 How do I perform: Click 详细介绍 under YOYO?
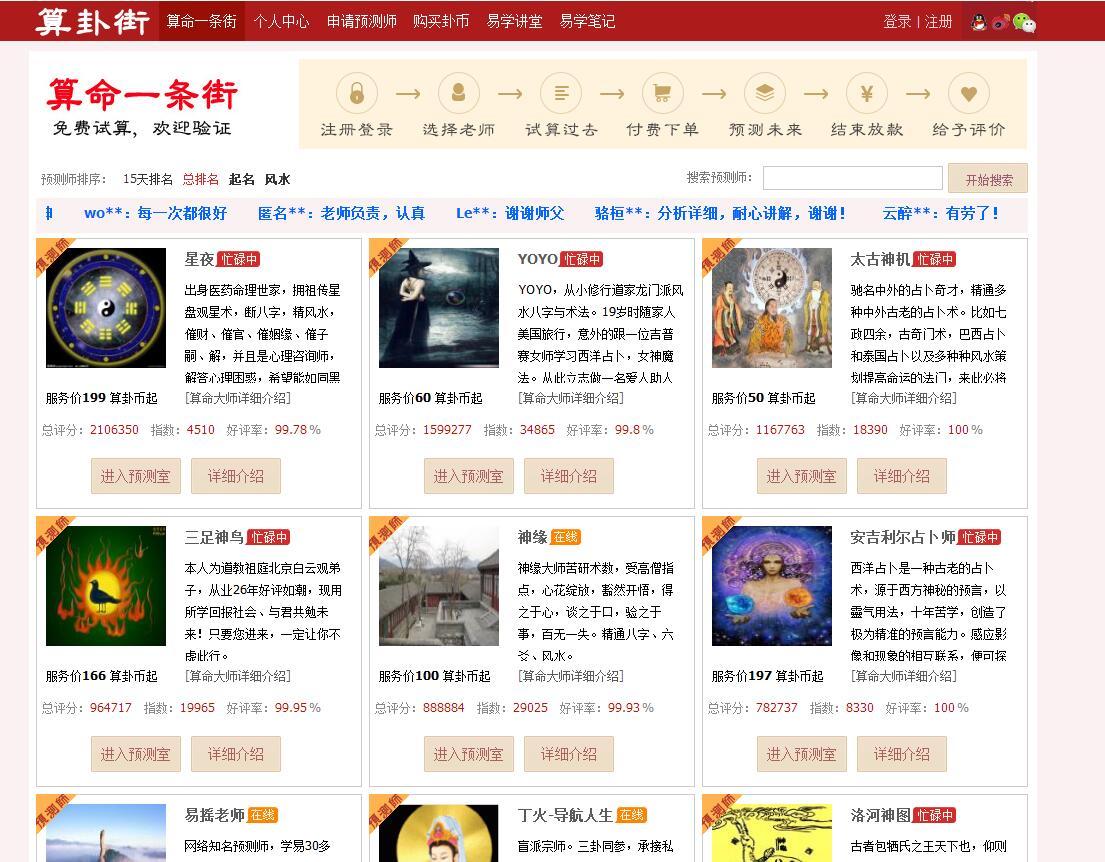(568, 476)
